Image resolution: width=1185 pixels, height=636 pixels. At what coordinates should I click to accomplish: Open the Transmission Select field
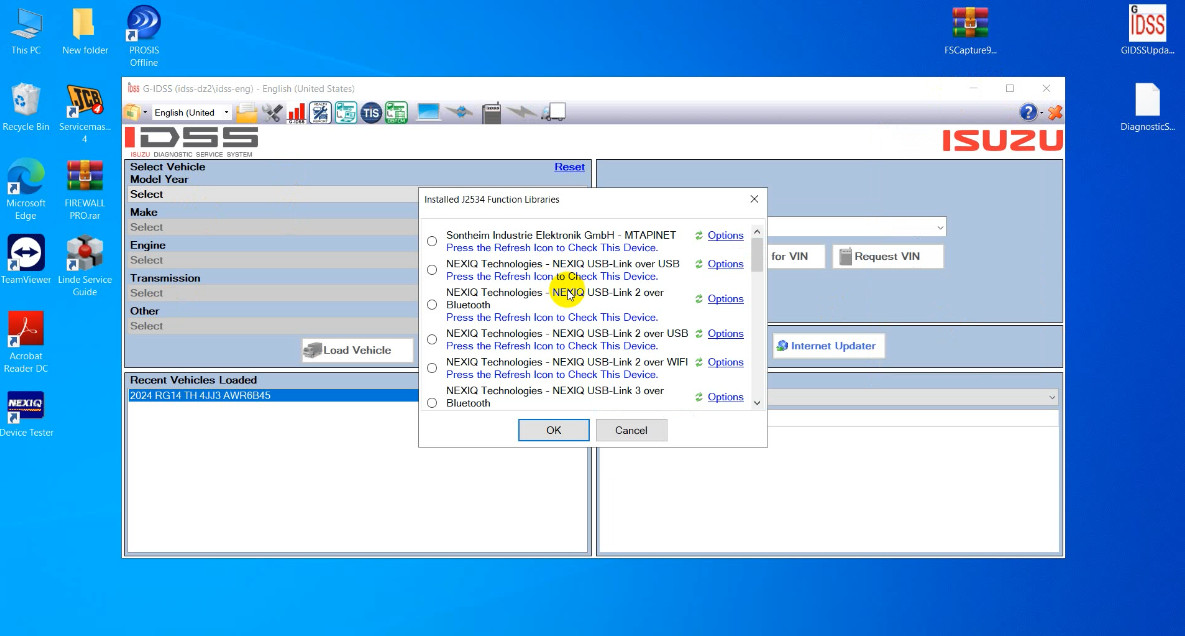tap(274, 293)
